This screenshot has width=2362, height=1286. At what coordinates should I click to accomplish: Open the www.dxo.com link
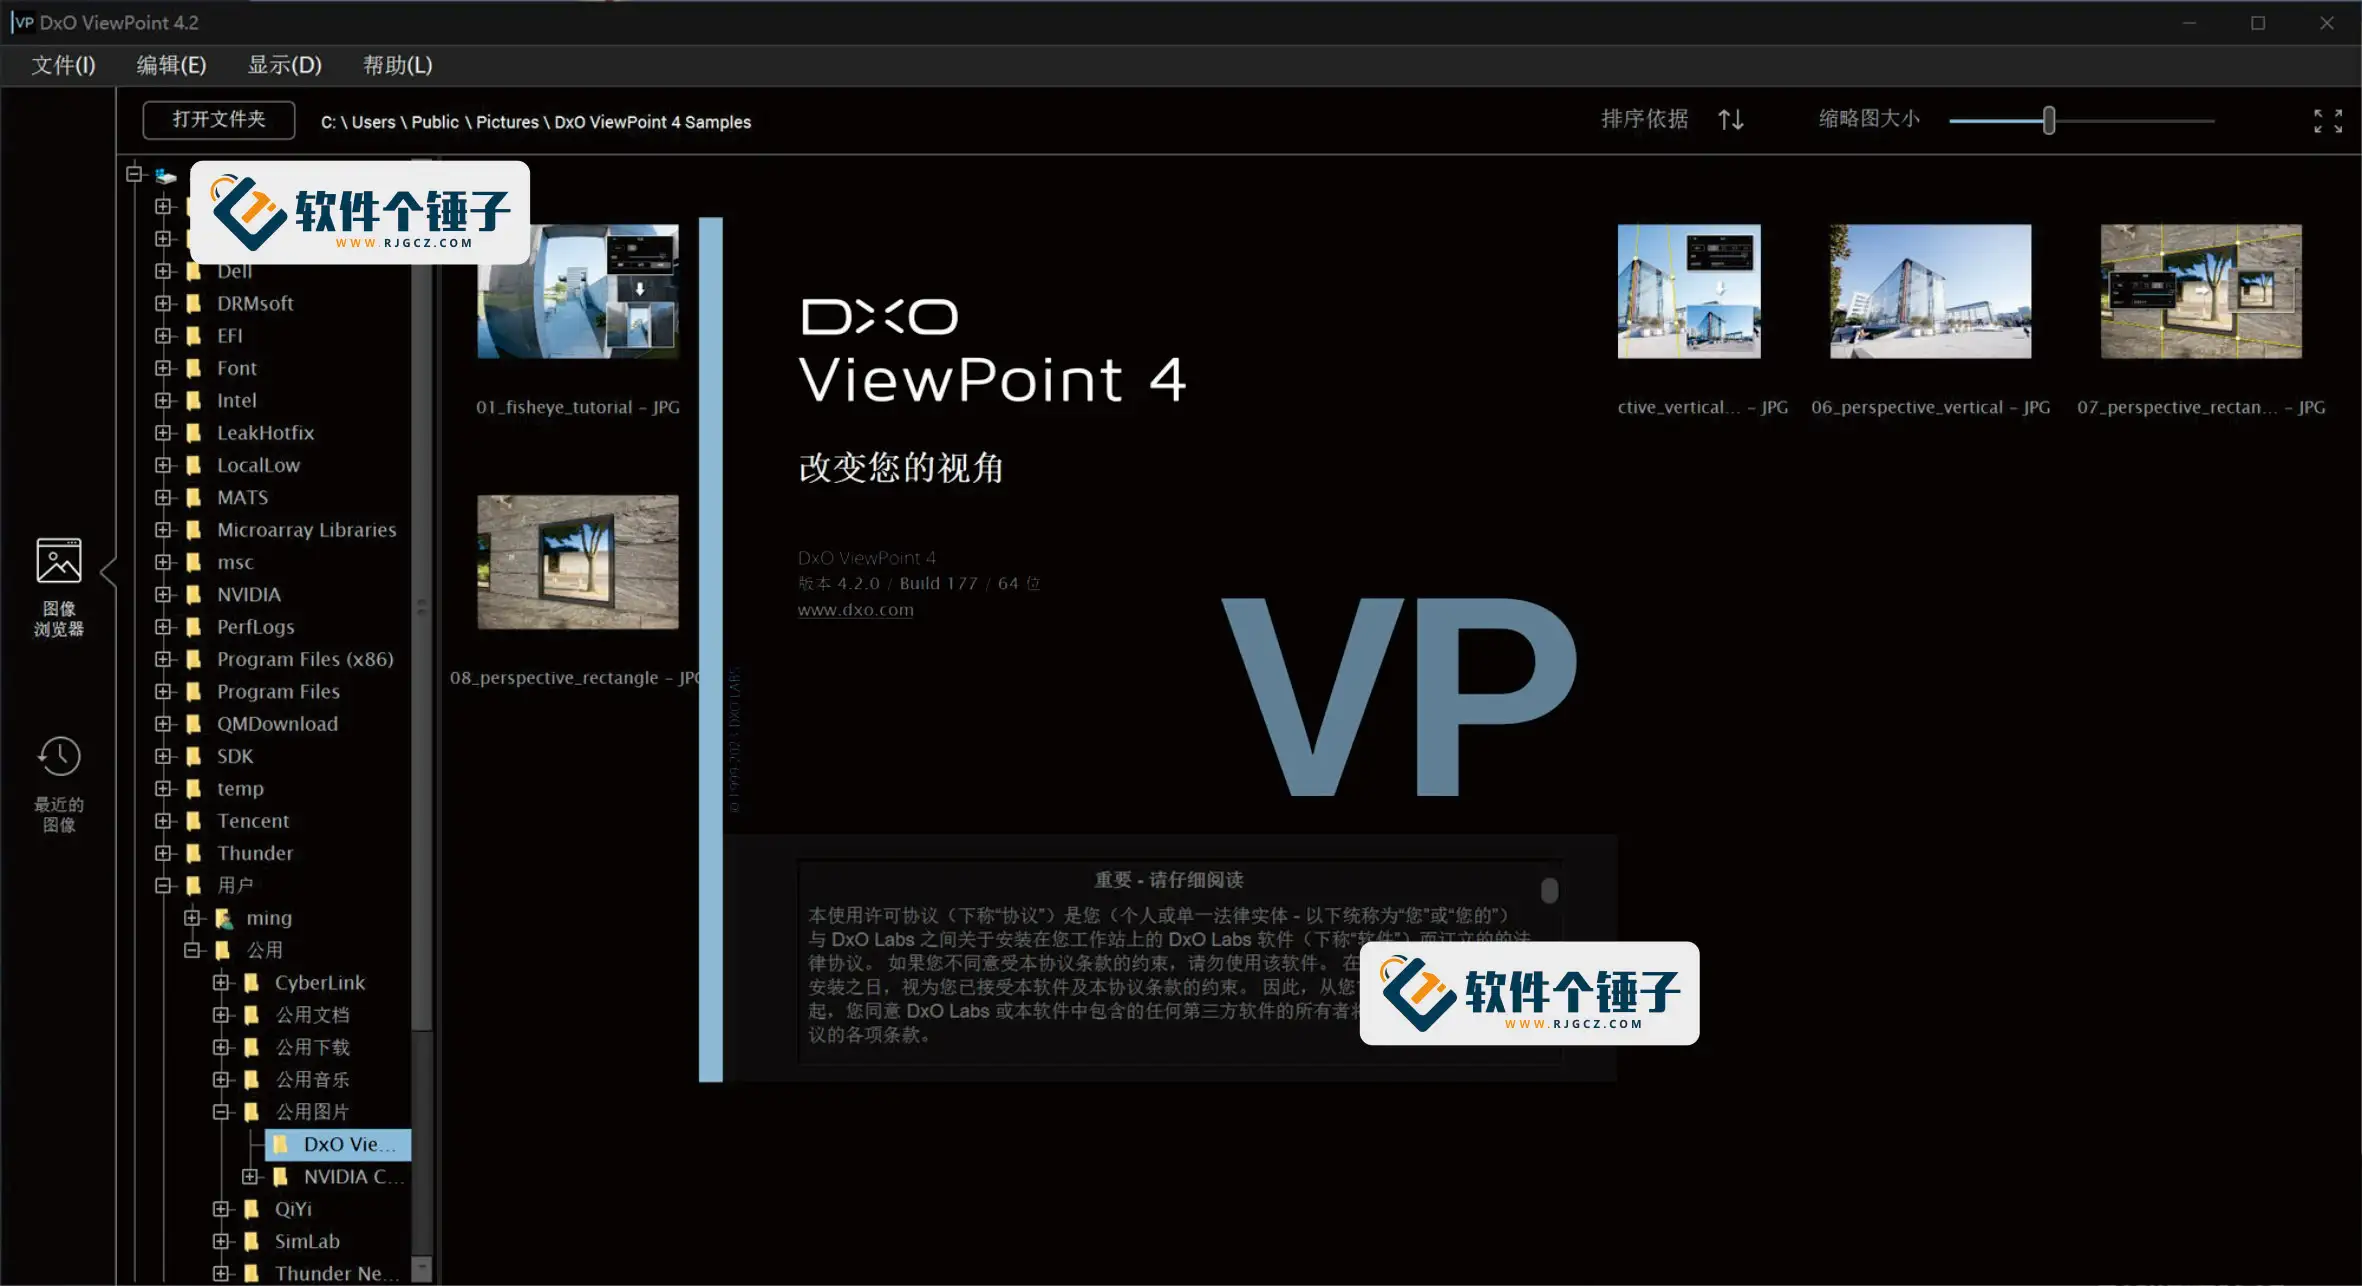pyautogui.click(x=855, y=610)
